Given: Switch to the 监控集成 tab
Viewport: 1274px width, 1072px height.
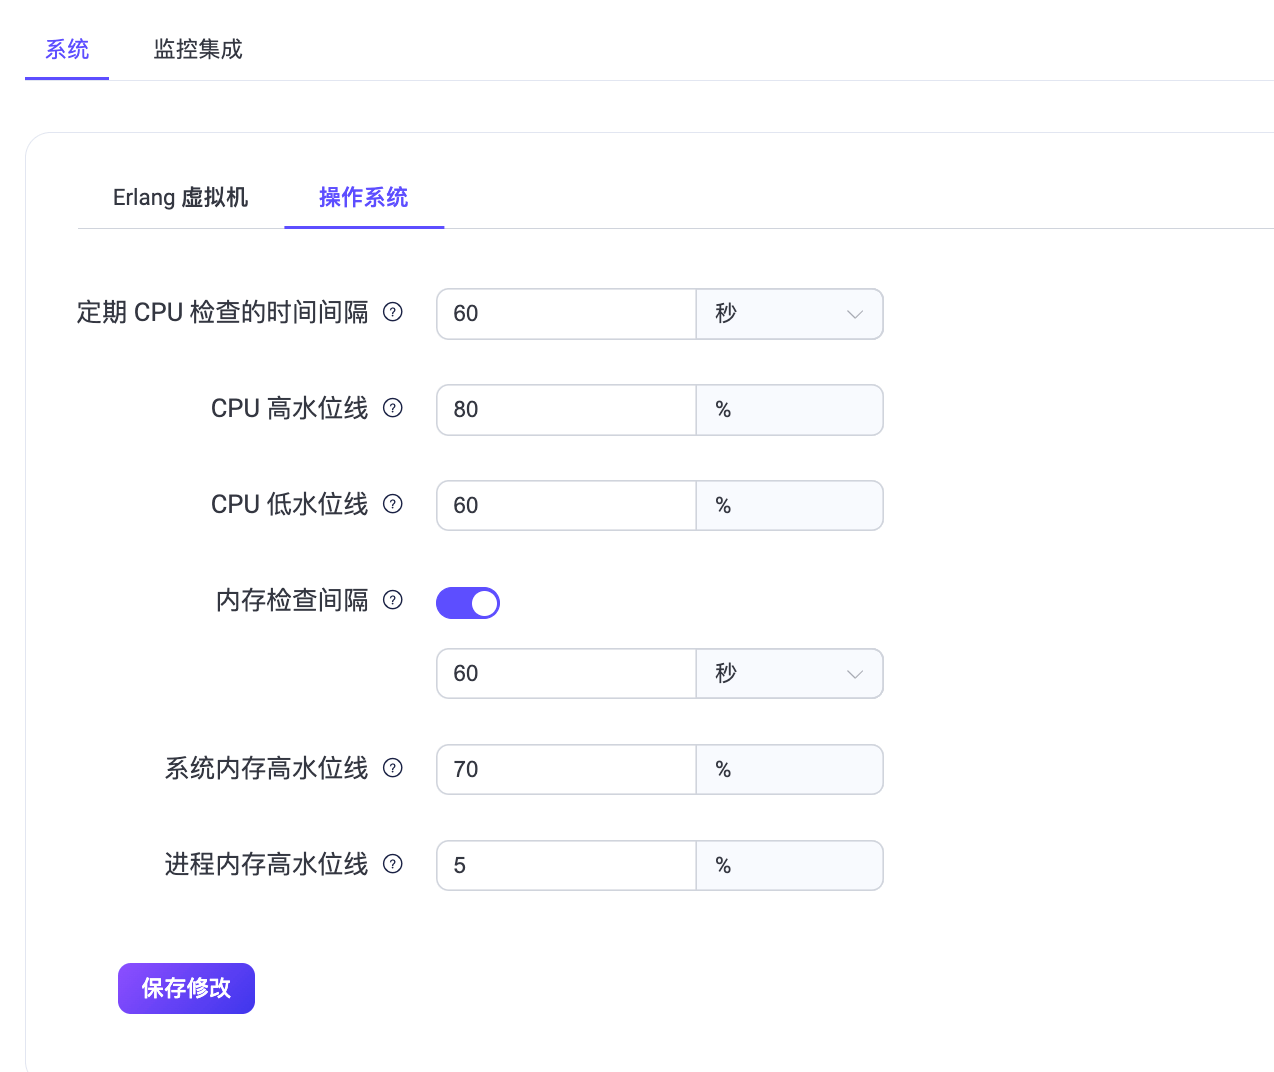Looking at the screenshot, I should coord(198,49).
